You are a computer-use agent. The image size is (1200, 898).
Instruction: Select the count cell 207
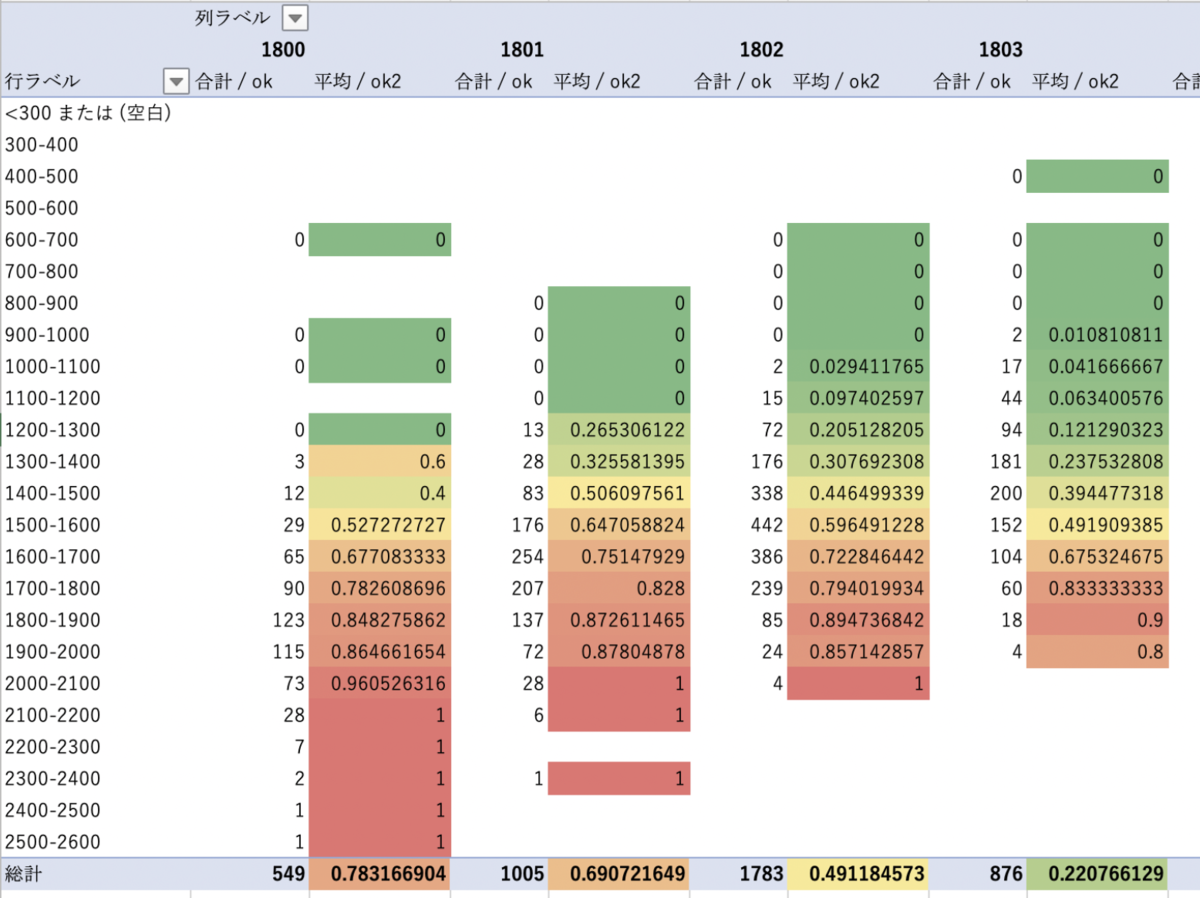pyautogui.click(x=527, y=588)
